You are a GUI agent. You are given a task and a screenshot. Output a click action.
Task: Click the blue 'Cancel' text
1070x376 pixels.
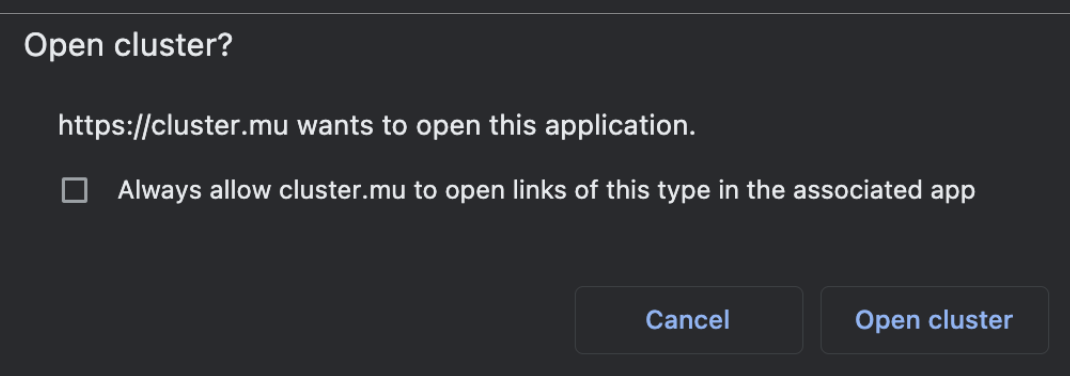(x=688, y=320)
